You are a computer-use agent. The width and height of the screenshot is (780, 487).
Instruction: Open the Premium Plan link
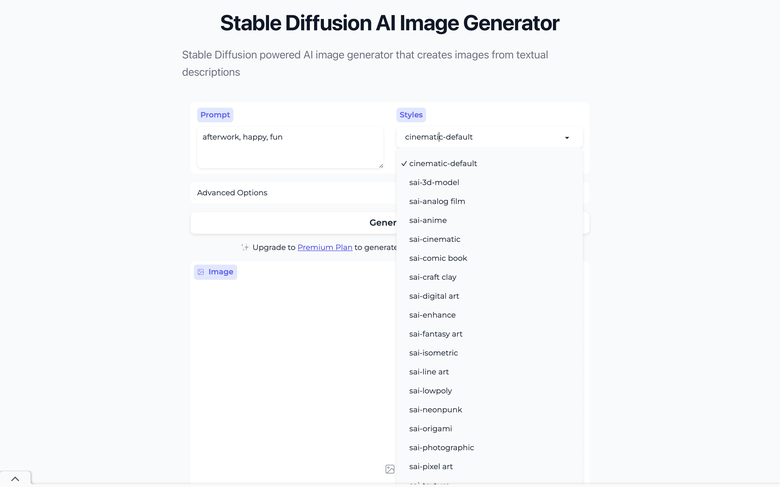coord(325,247)
